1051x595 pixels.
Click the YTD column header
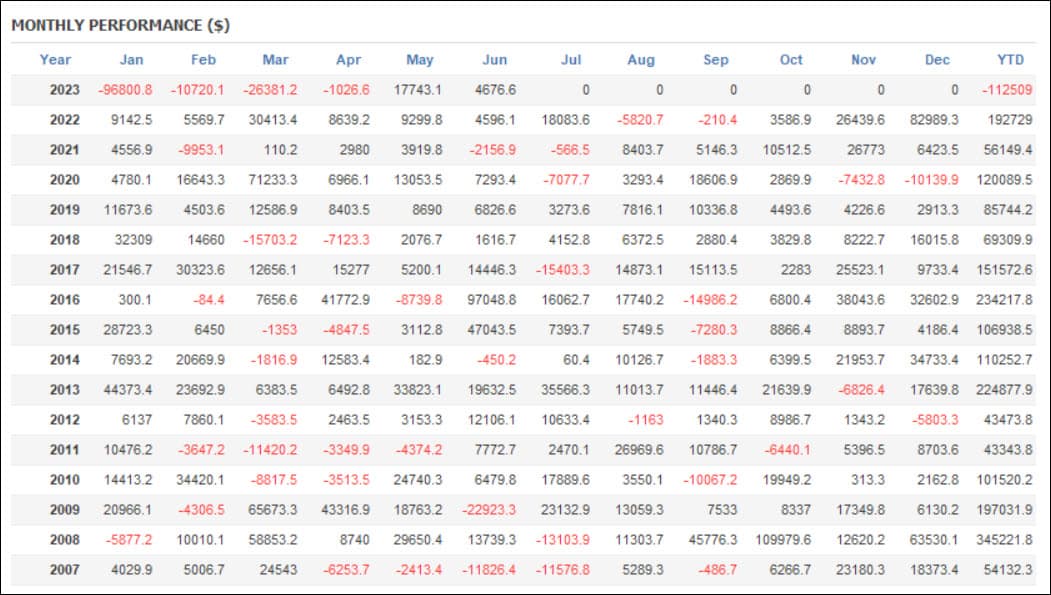tap(1010, 60)
